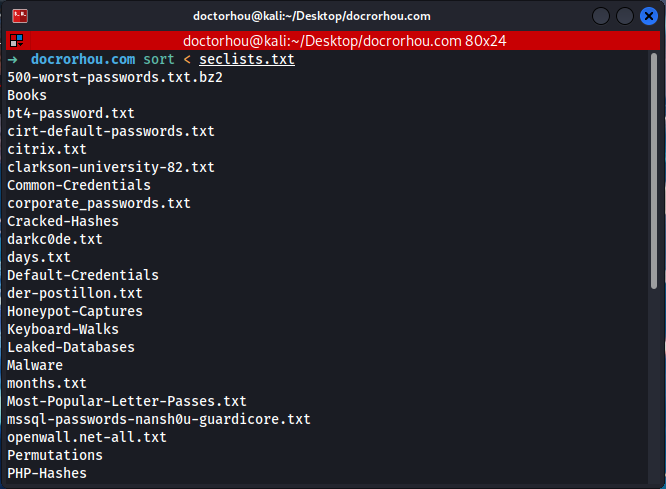Click the Books line
666x489 pixels.
(27, 95)
